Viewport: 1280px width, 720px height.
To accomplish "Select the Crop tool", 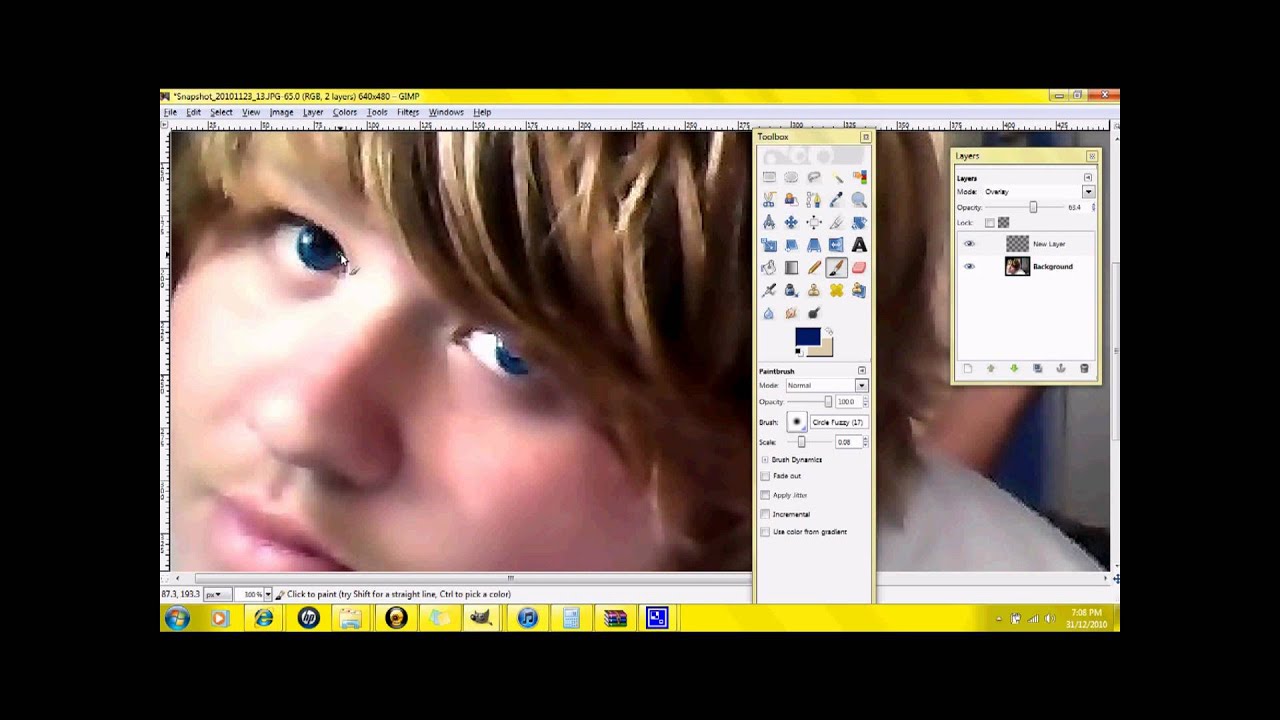I will pos(836,222).
